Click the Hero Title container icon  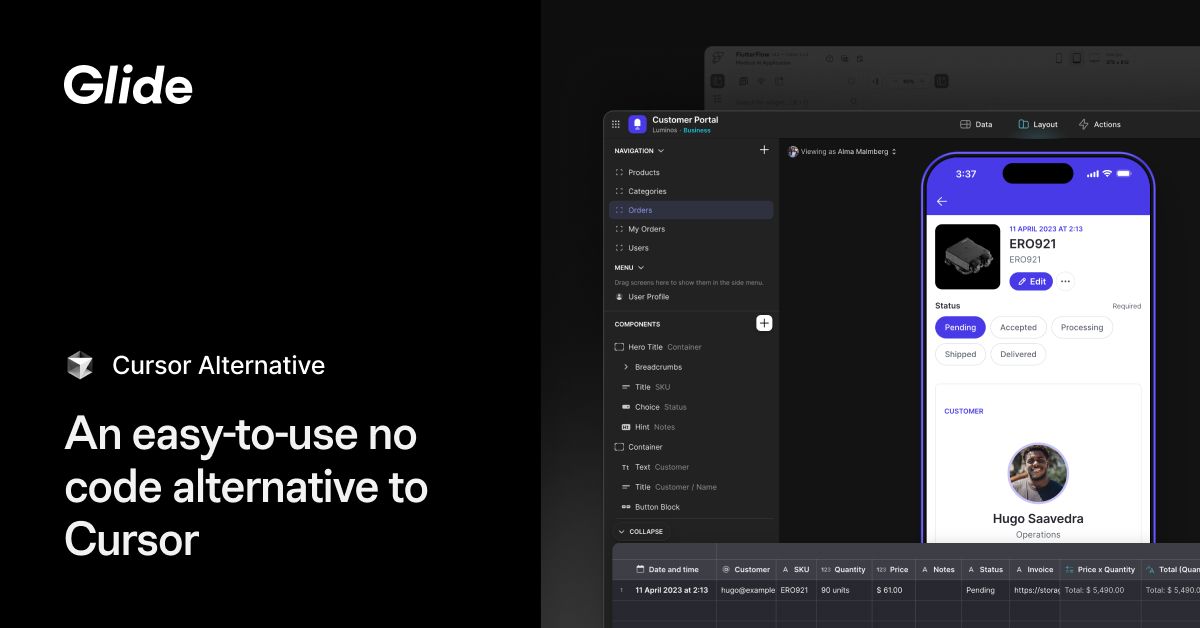click(x=619, y=347)
